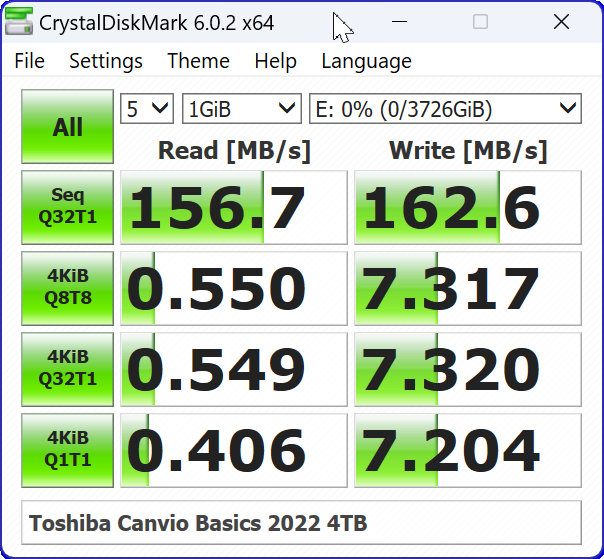Click the 4KiB Q8T8 read value 0.550
Screen dimensions: 604x559
(x=234, y=288)
